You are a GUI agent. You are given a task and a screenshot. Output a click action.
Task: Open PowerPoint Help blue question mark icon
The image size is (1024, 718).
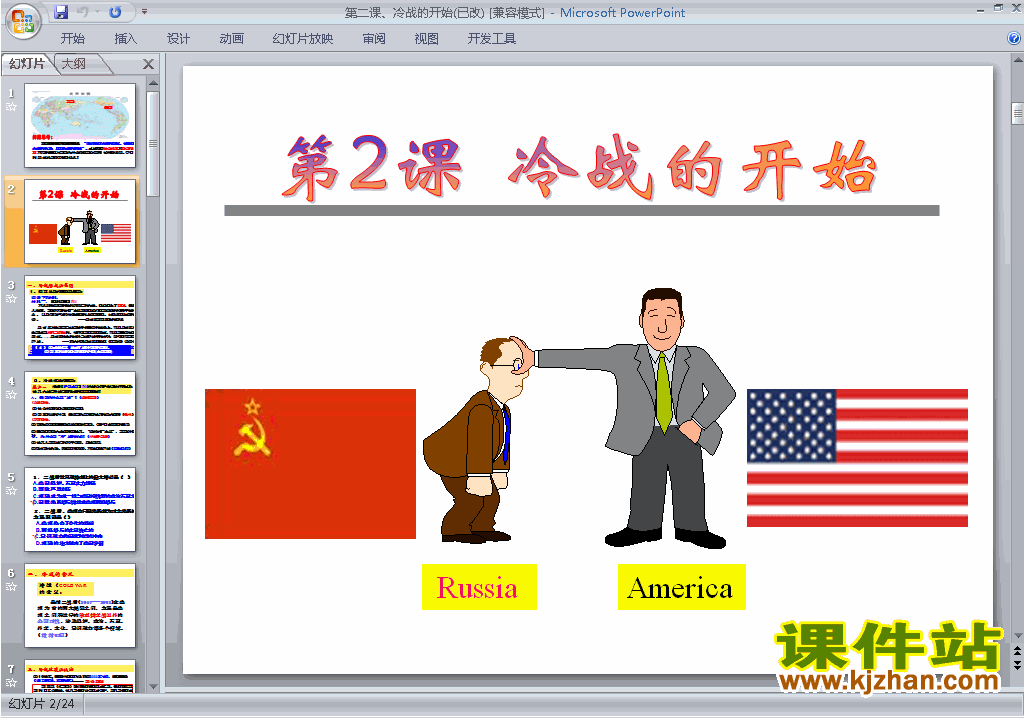coord(1014,39)
